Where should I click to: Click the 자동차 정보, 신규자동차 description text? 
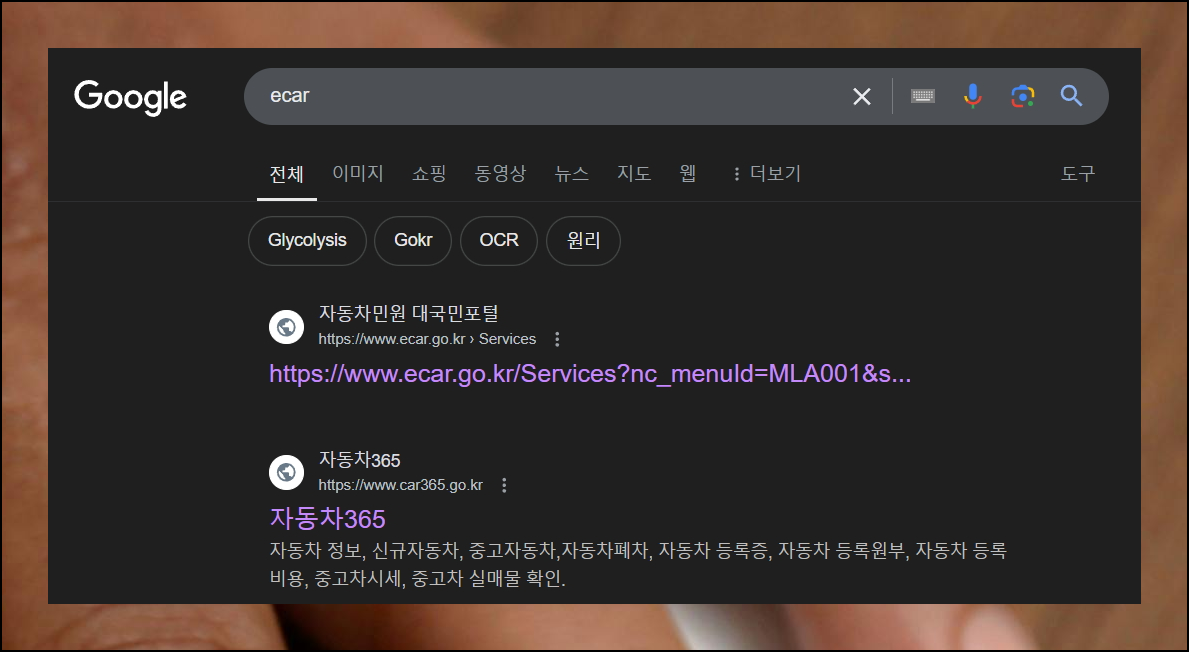tap(638, 564)
